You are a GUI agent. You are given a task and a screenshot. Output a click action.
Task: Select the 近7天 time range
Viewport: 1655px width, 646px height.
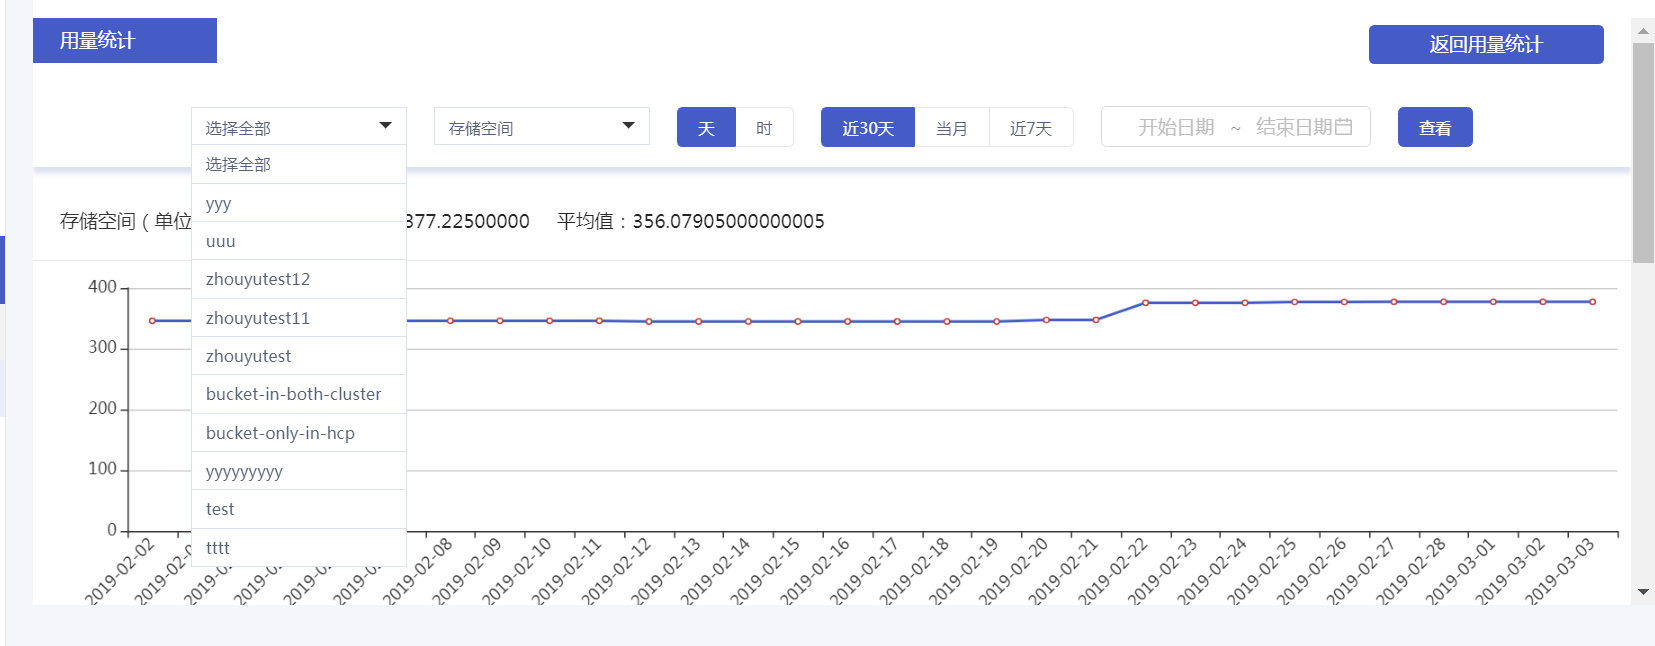[1031, 127]
